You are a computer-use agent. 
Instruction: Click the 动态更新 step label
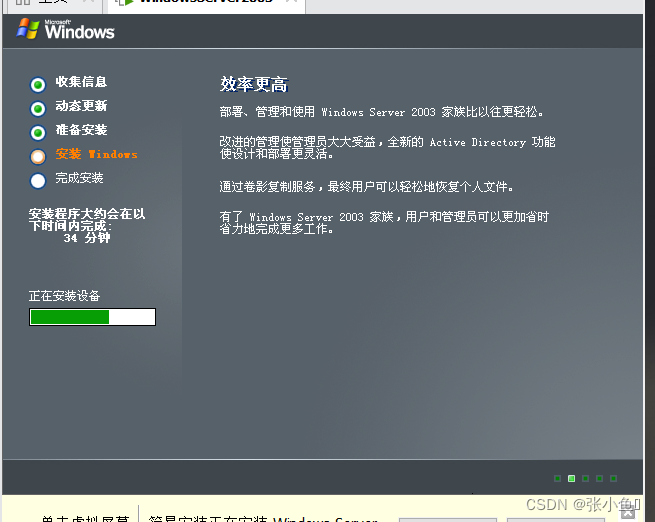pos(81,106)
